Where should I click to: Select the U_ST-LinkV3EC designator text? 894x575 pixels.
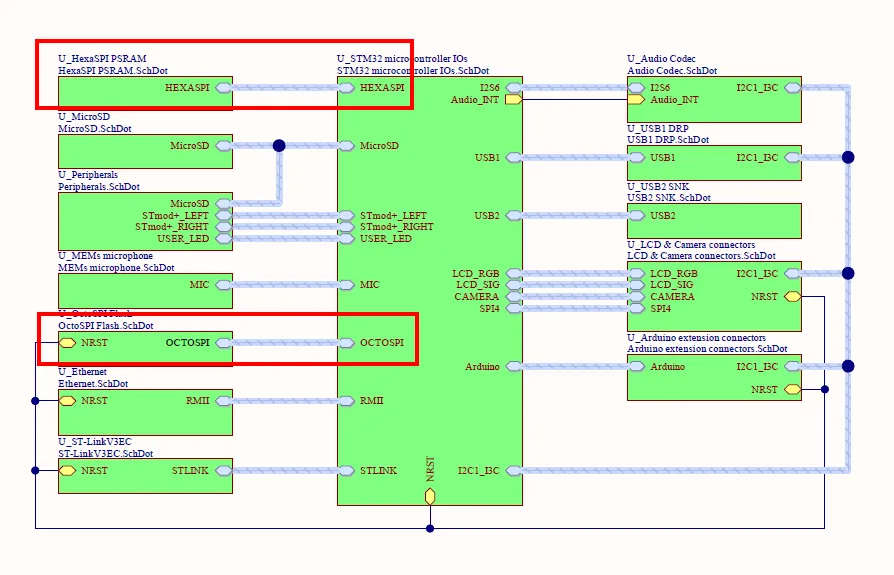pos(95,442)
